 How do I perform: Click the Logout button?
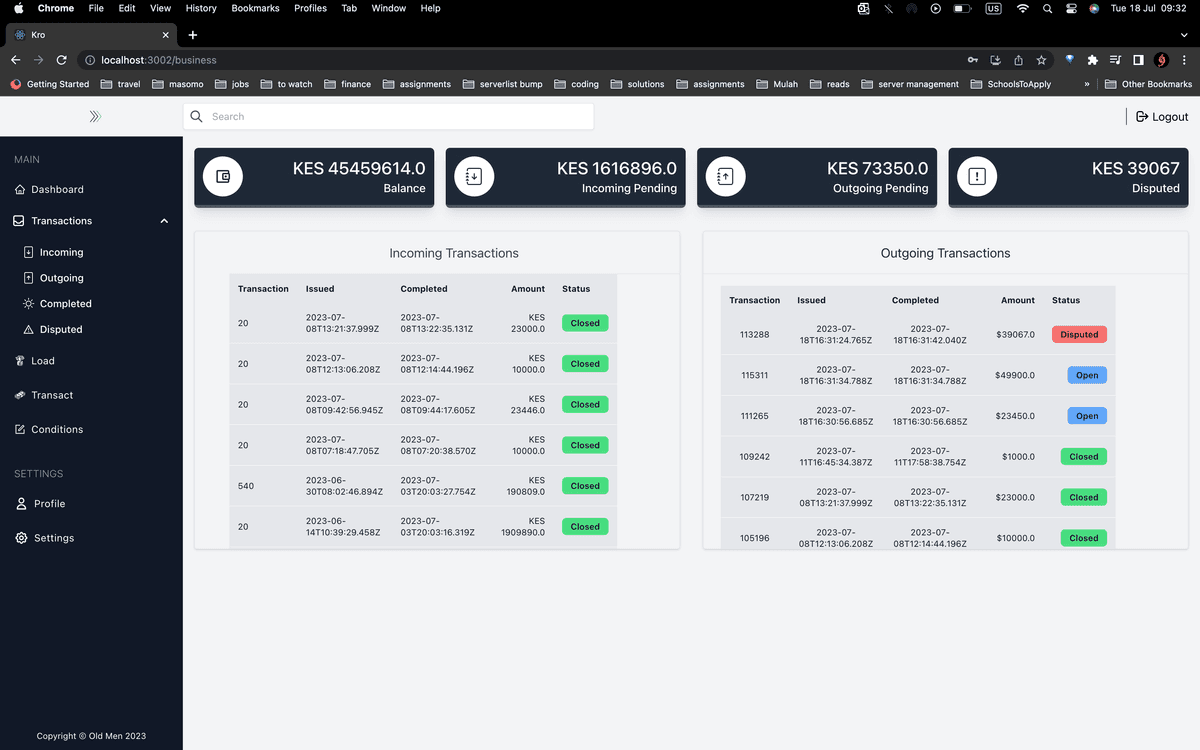click(1162, 117)
